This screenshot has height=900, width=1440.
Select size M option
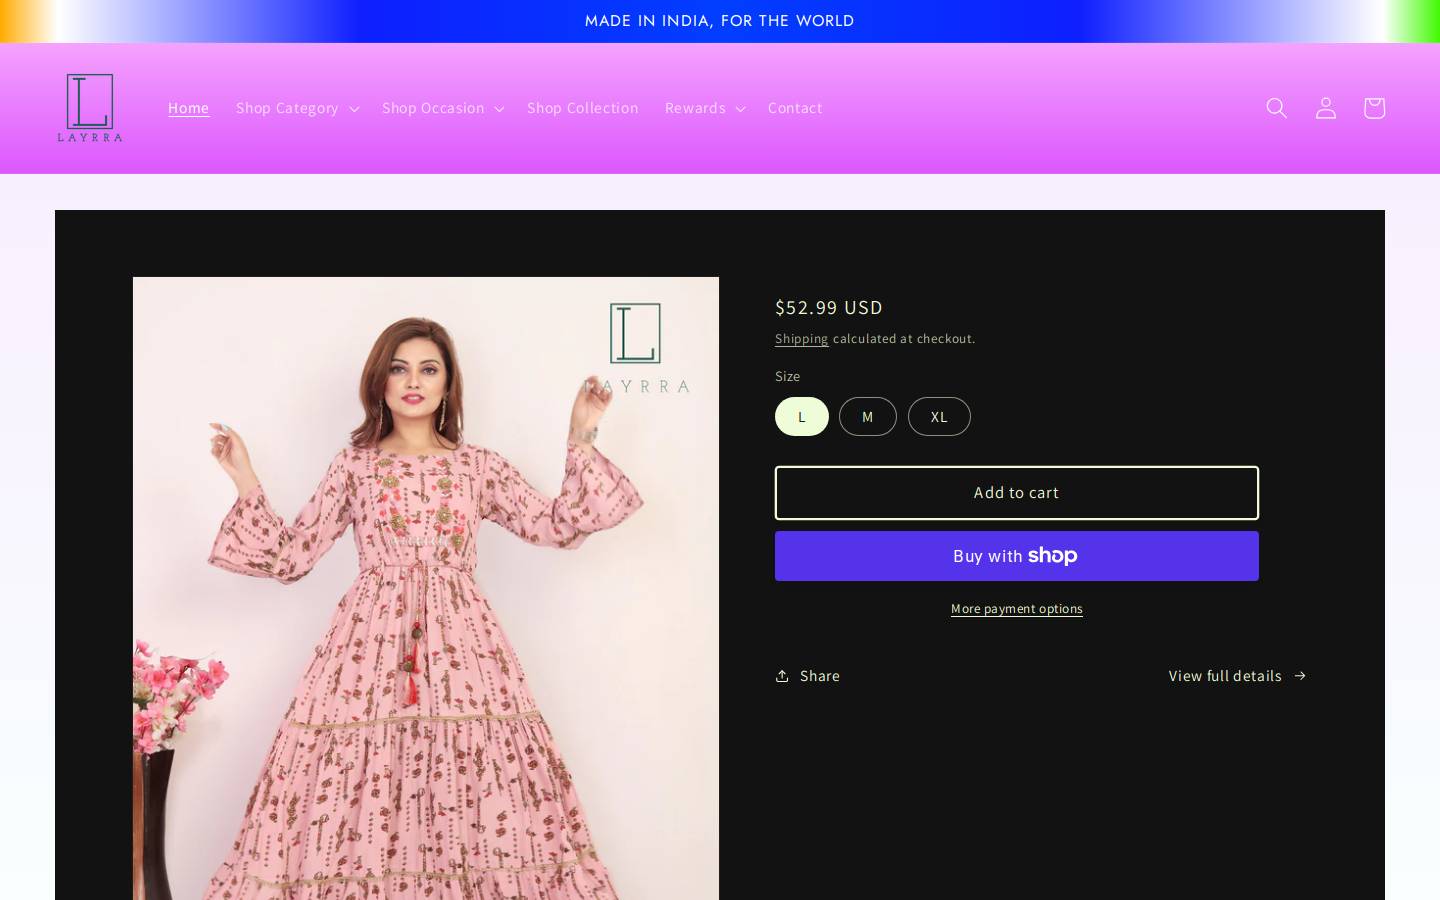point(868,417)
